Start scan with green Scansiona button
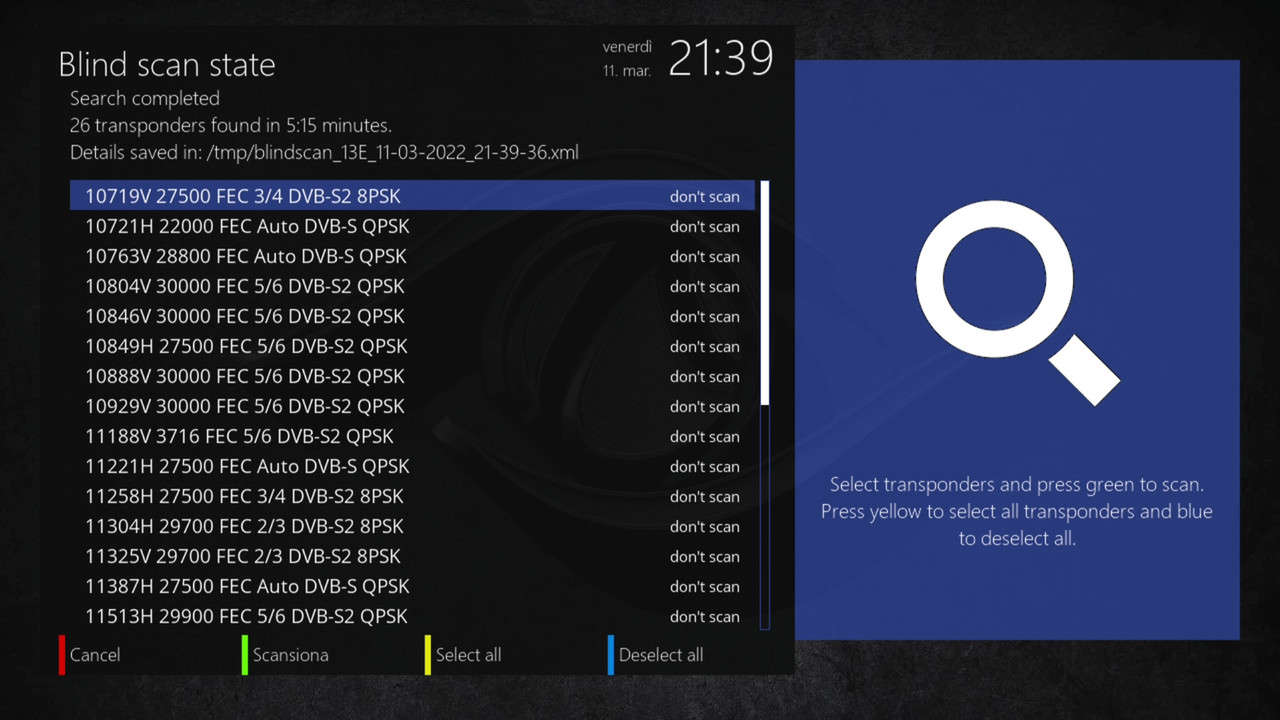1280x720 pixels. (285, 655)
